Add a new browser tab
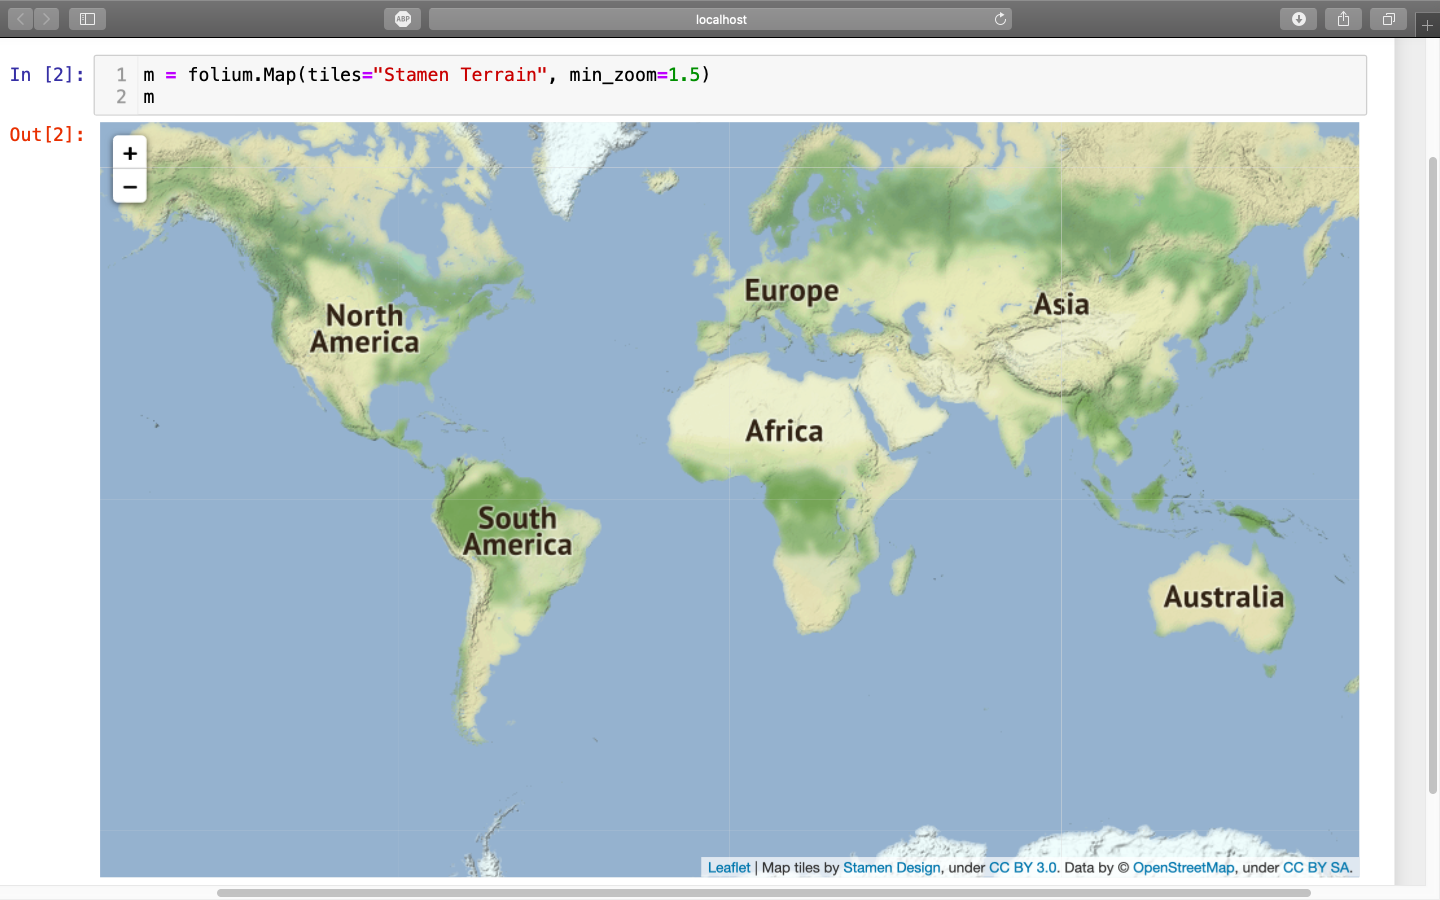 point(1427,24)
